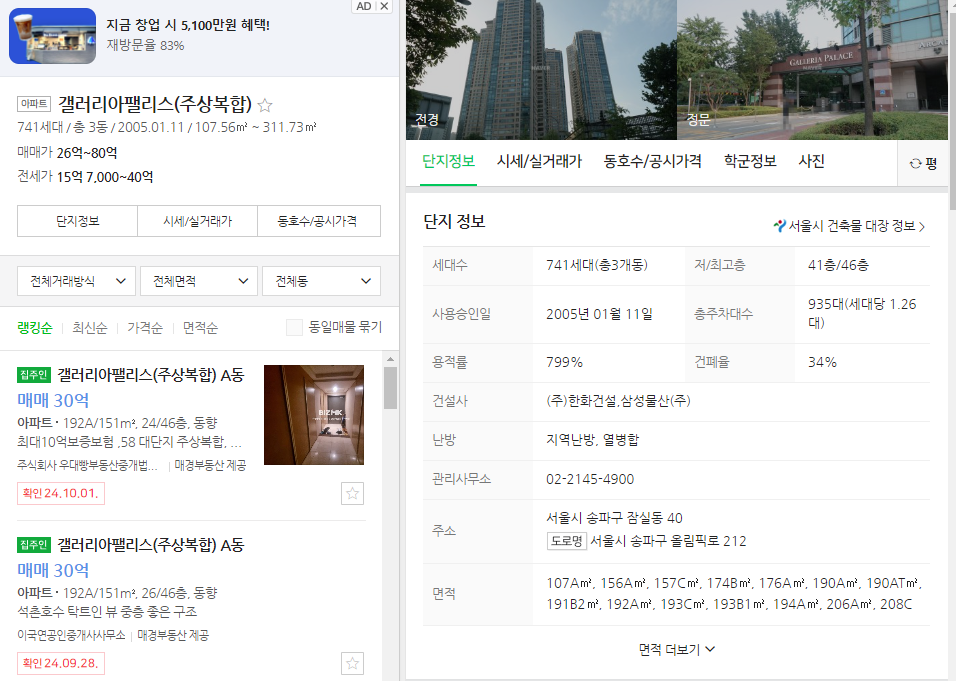View the 정문 photo of the complex
Viewport: 956px width, 681px height.
[x=813, y=70]
